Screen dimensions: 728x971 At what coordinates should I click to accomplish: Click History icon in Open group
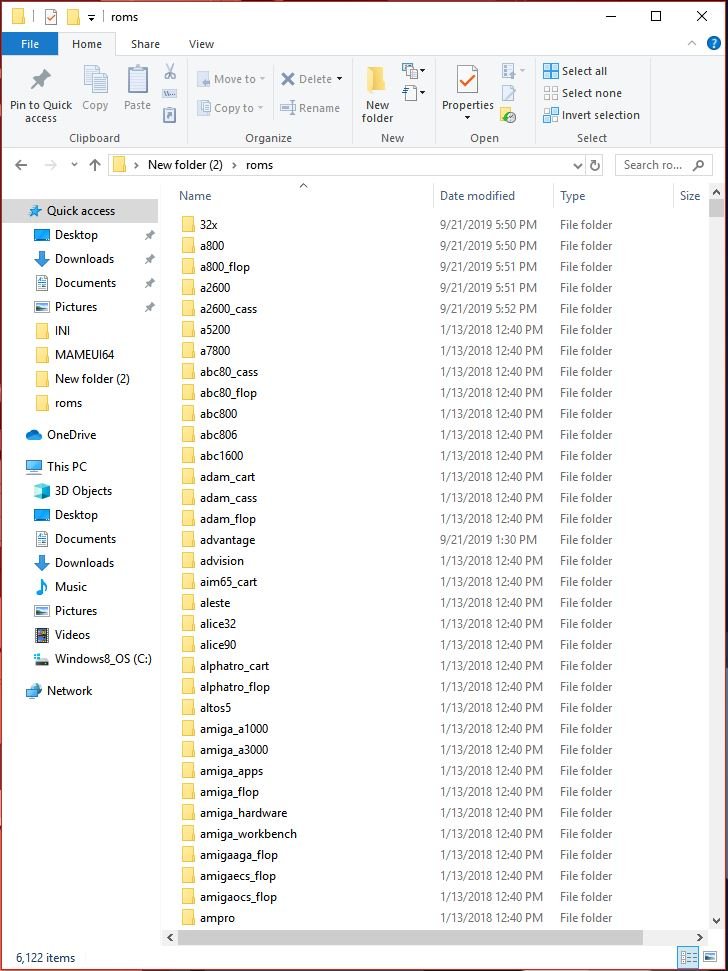[x=509, y=116]
